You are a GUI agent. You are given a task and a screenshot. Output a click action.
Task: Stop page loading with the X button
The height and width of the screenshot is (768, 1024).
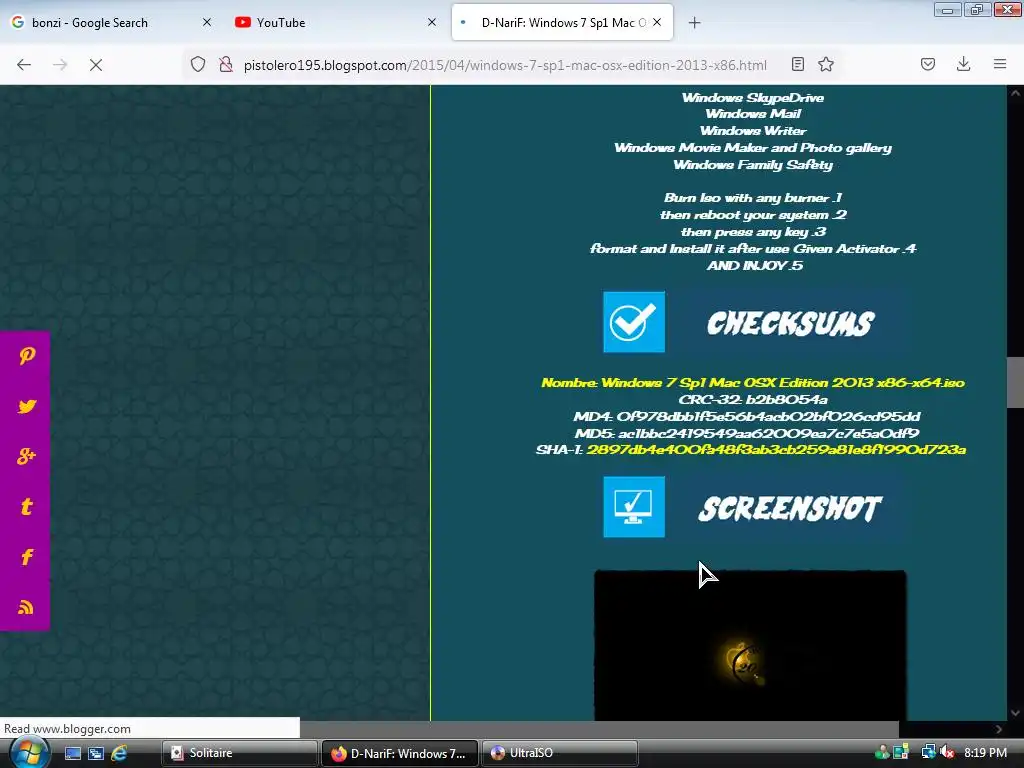click(96, 65)
